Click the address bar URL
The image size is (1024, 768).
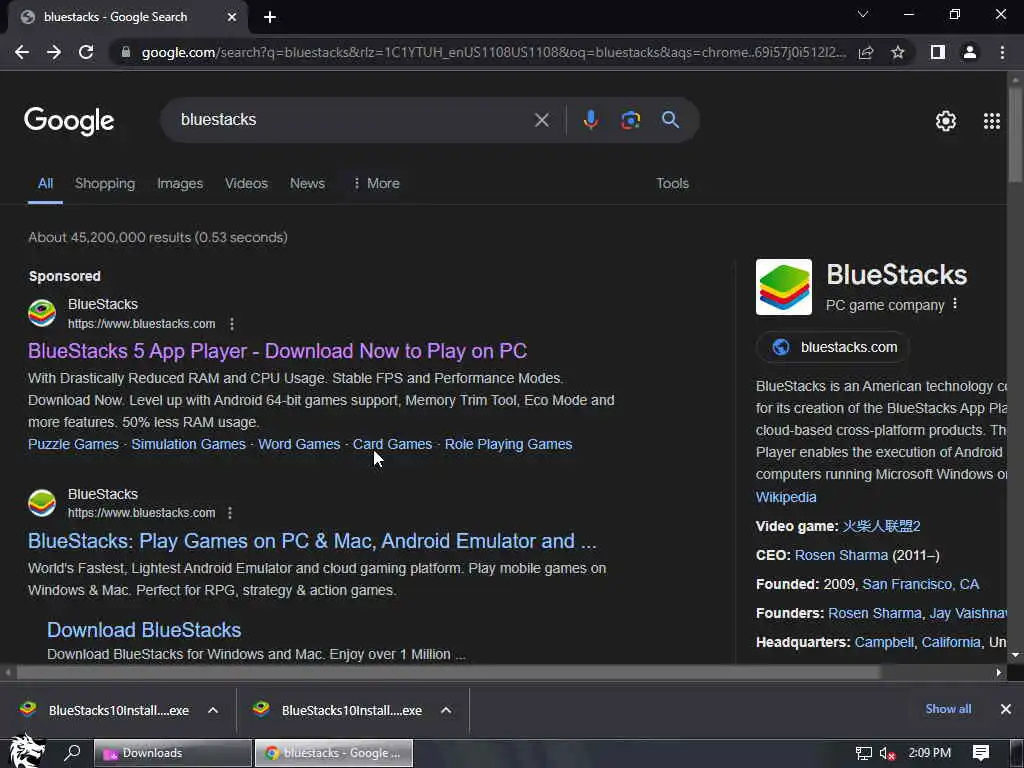coord(493,52)
